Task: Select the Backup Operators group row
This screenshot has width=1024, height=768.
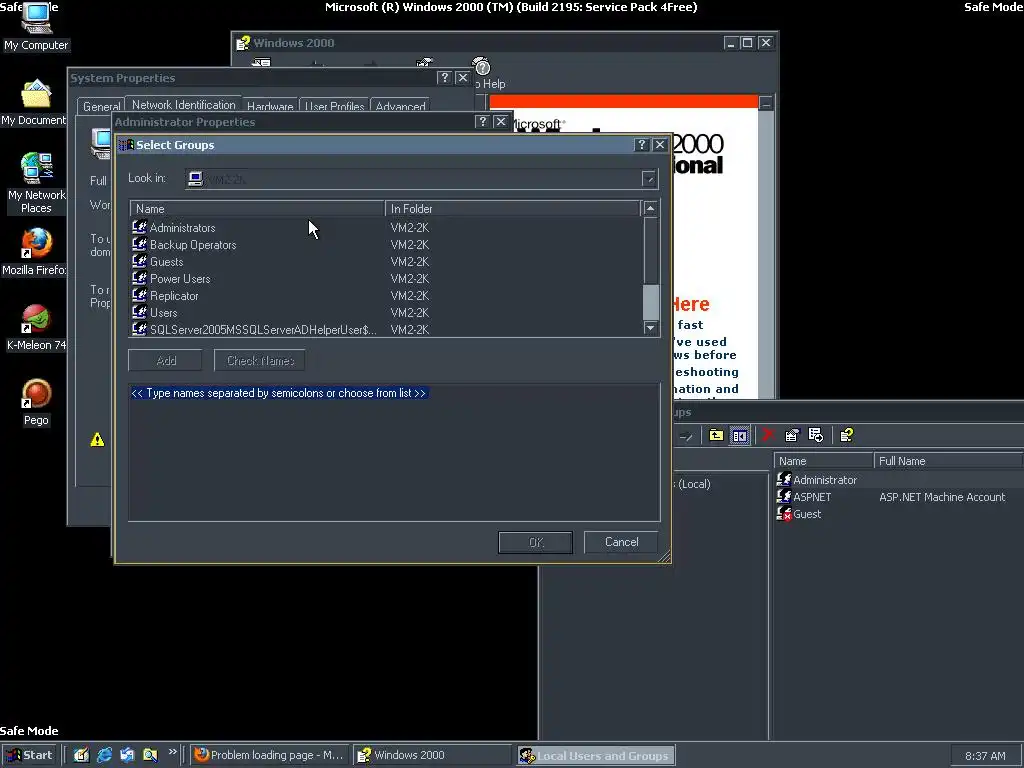Action: (x=387, y=245)
